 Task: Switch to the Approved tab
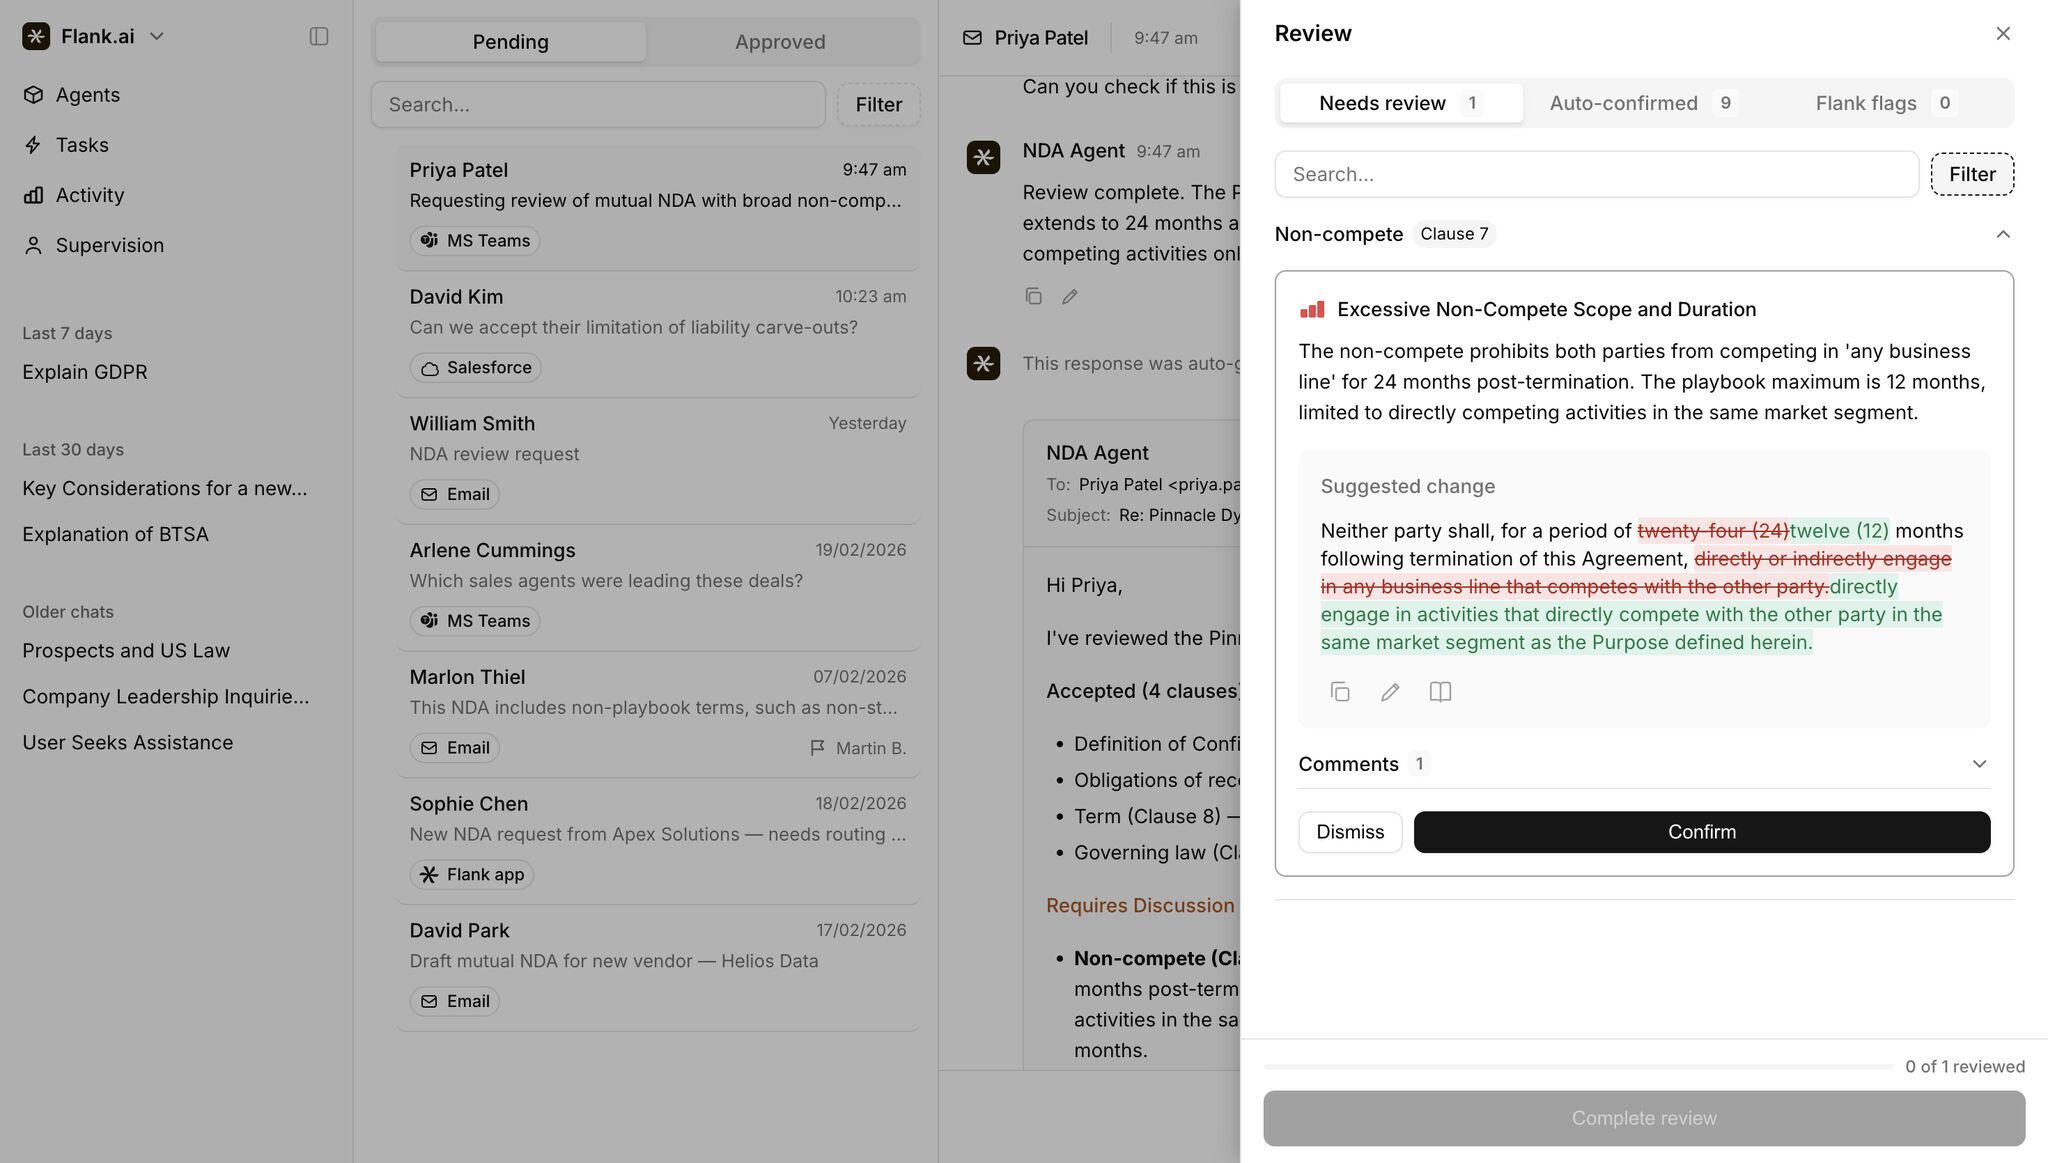point(780,42)
